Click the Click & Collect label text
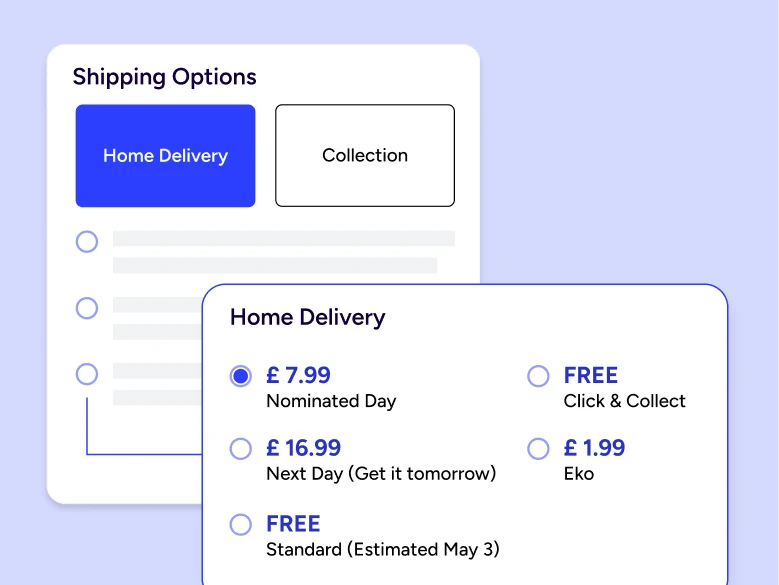The image size is (779, 585). click(625, 401)
